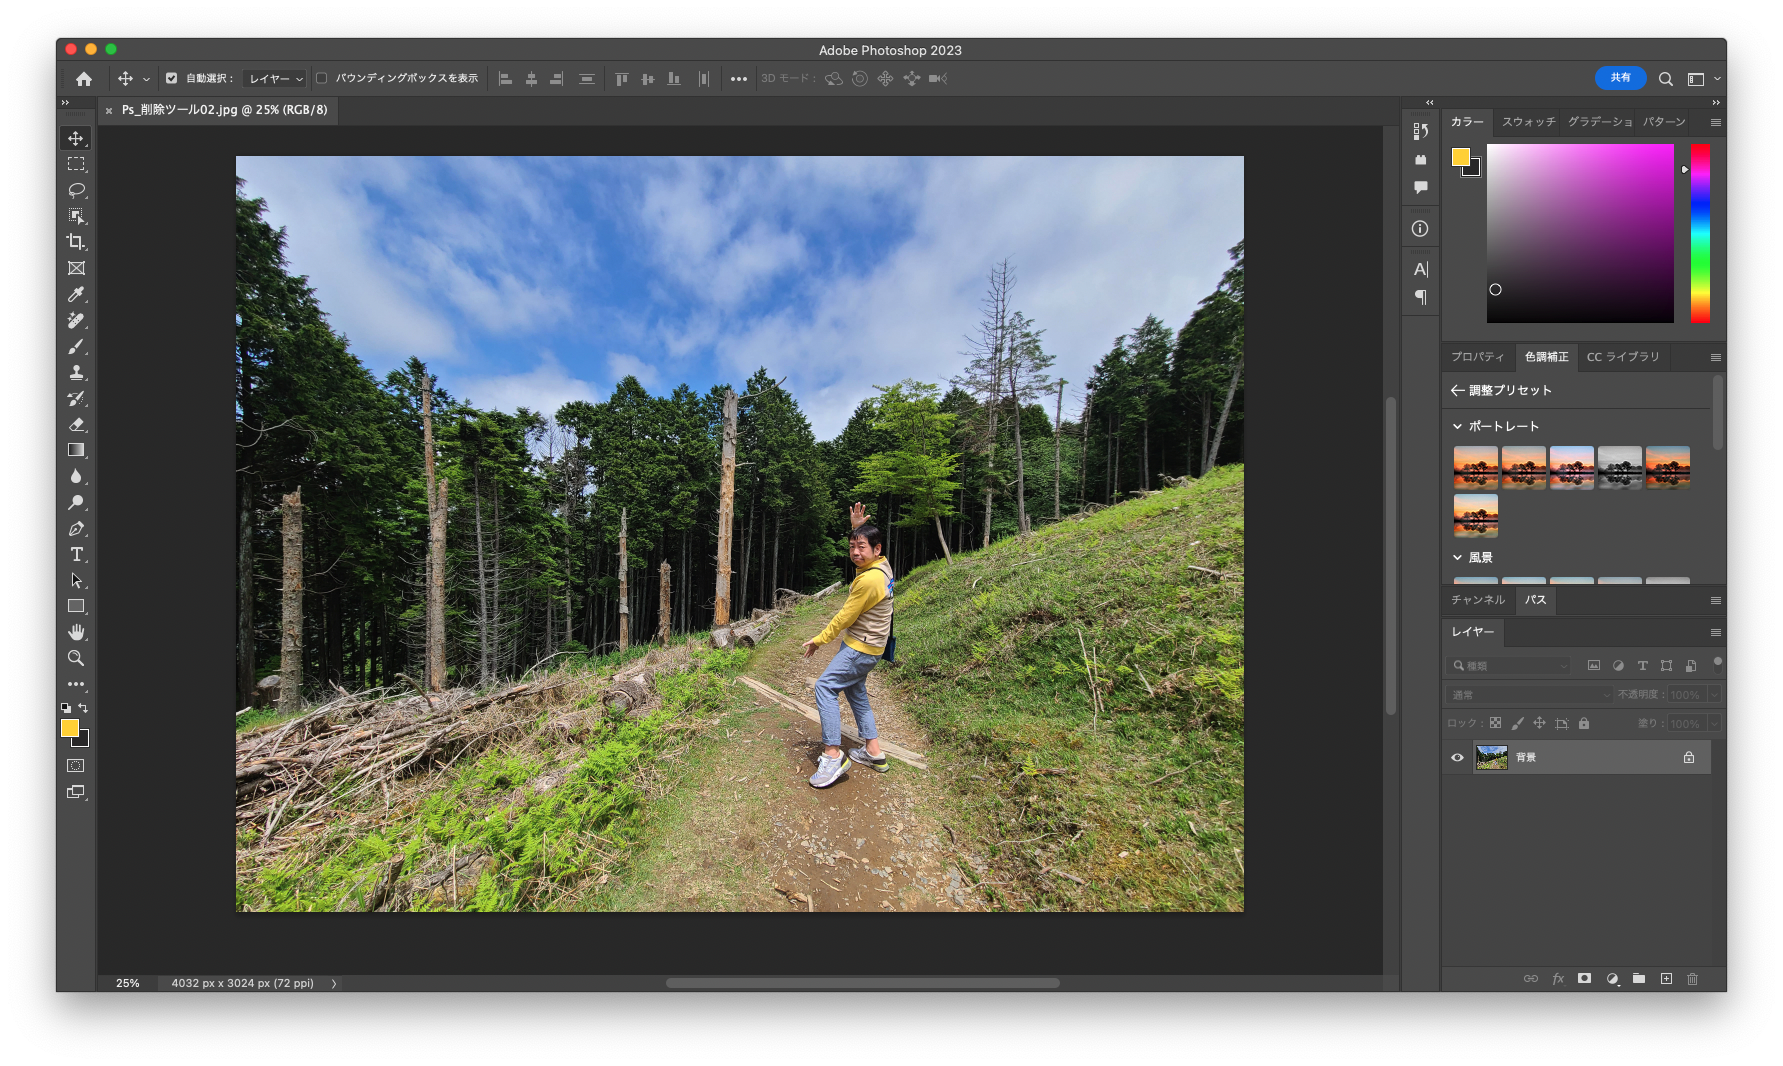
Task: Select the Clone Stamp tool
Action: point(76,372)
